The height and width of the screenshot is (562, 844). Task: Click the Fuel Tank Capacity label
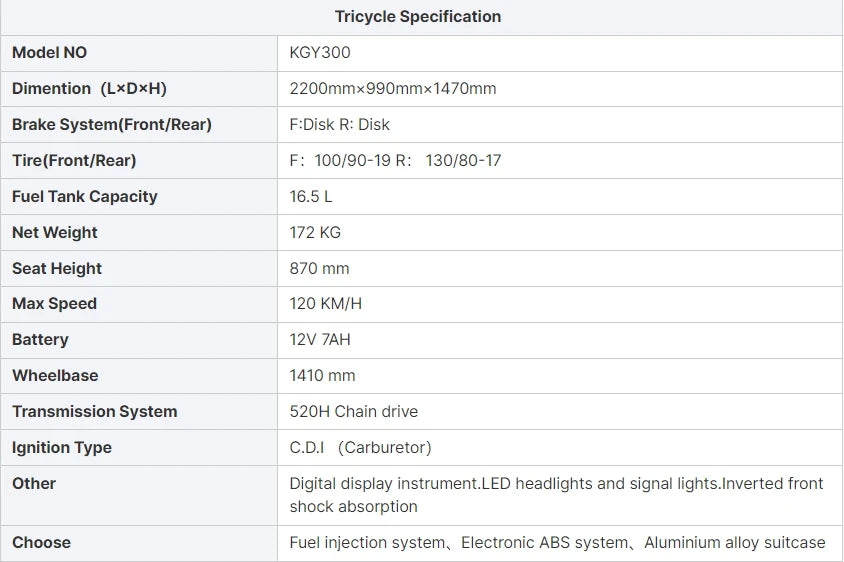[x=85, y=196]
